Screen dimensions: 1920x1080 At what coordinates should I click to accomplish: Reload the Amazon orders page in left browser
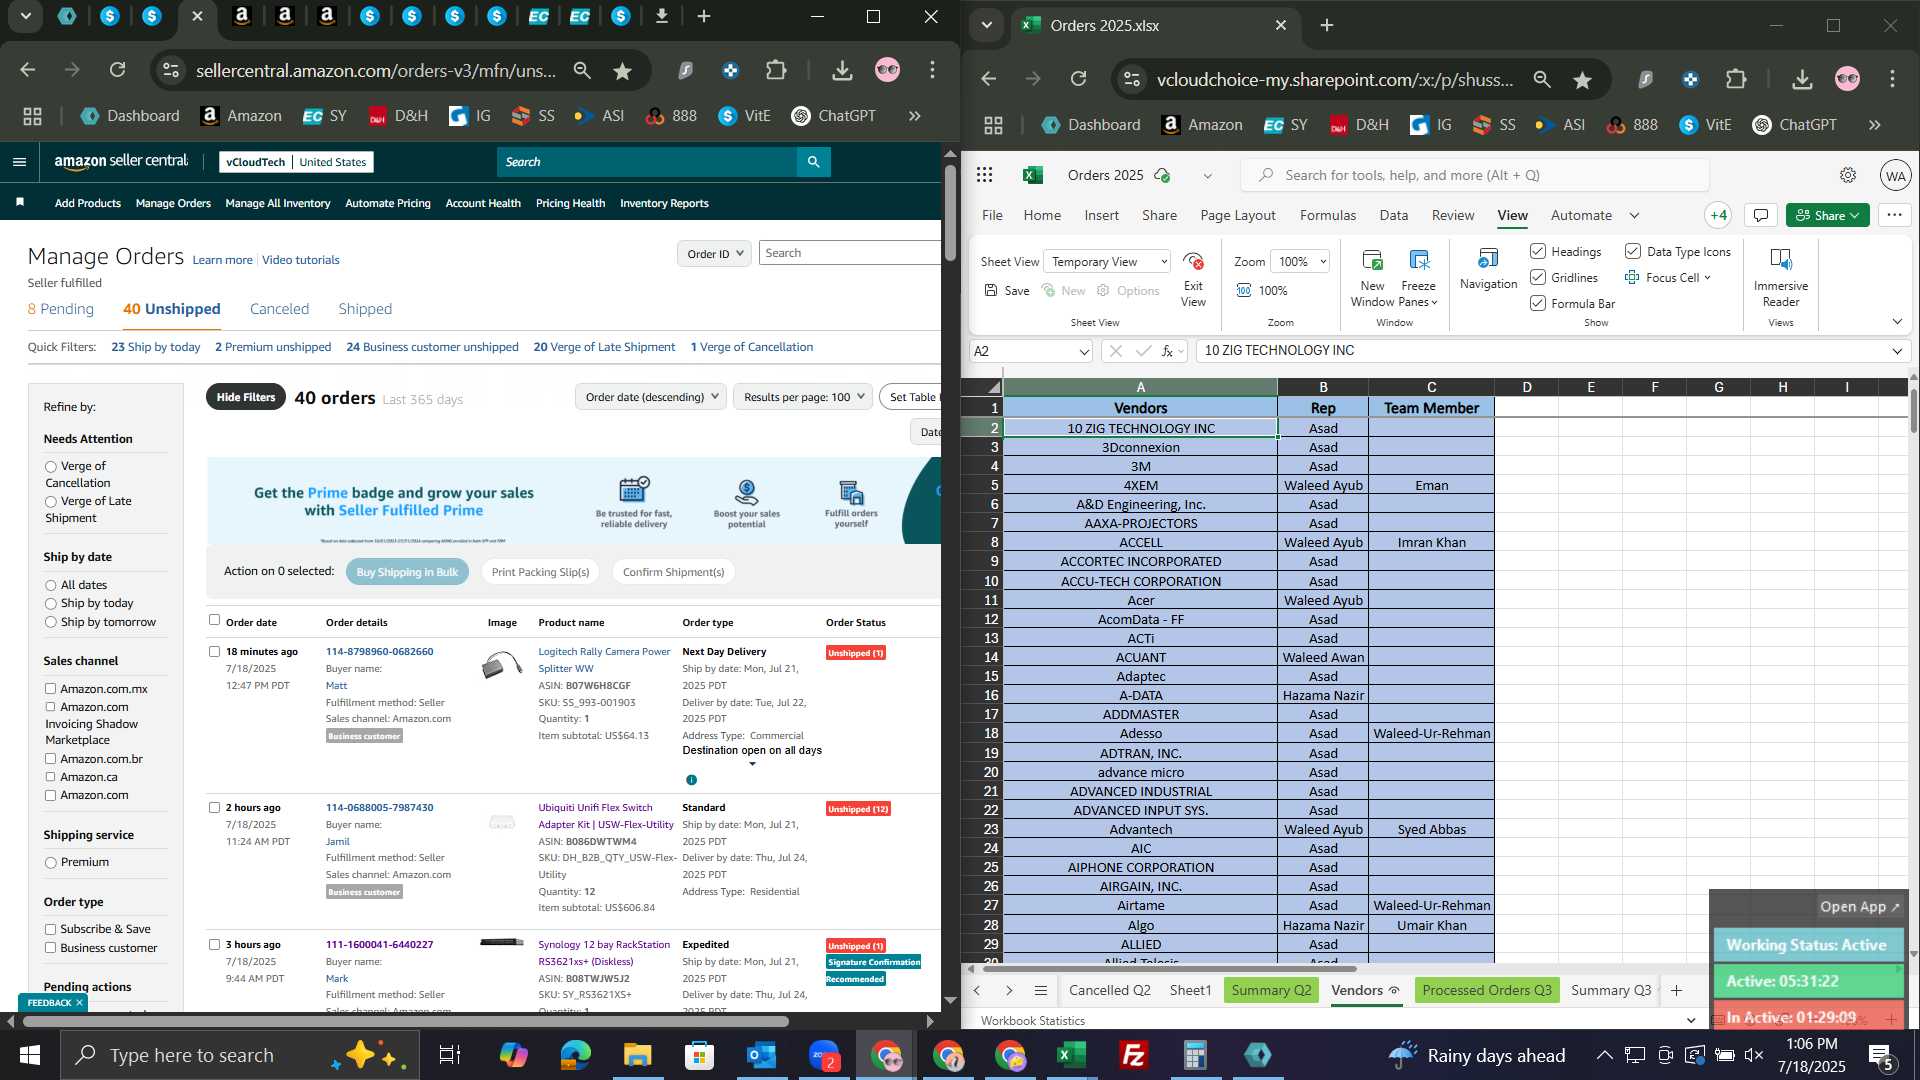117,70
